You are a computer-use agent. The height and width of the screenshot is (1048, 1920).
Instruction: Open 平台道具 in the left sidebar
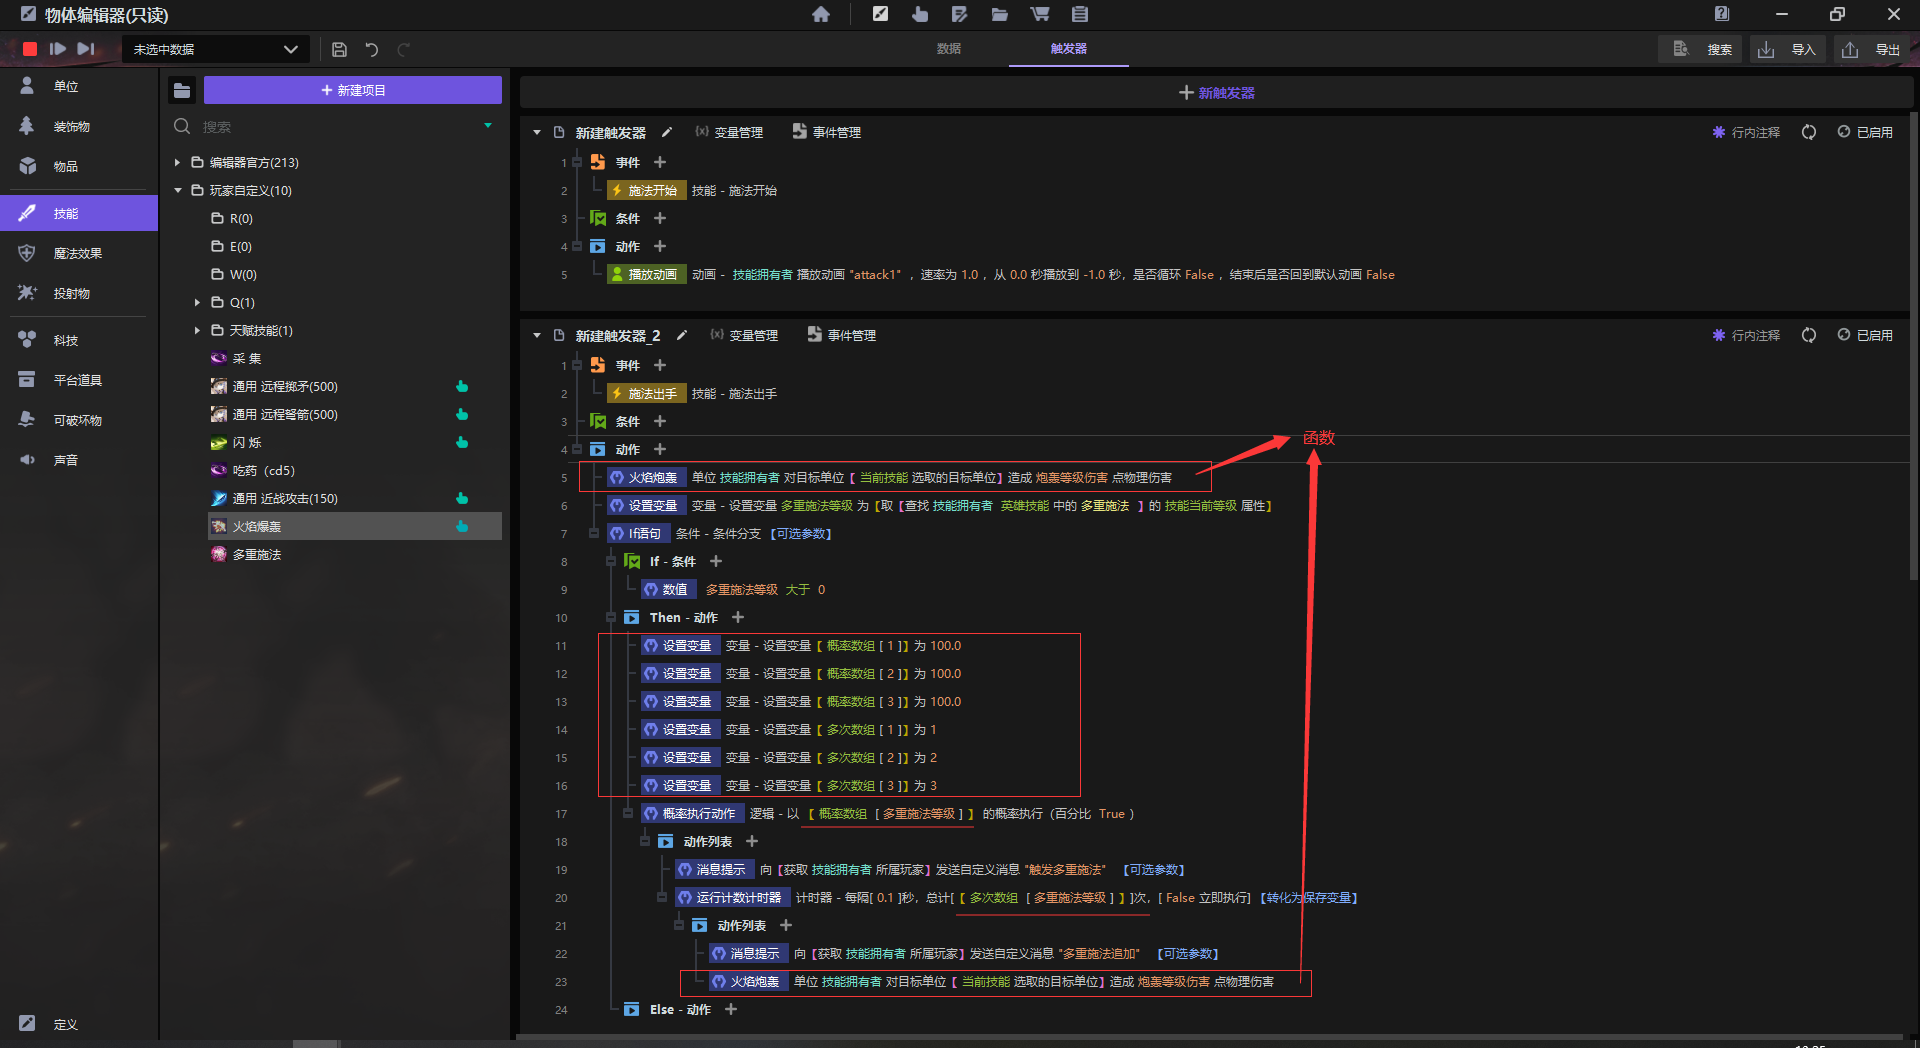[x=79, y=381]
